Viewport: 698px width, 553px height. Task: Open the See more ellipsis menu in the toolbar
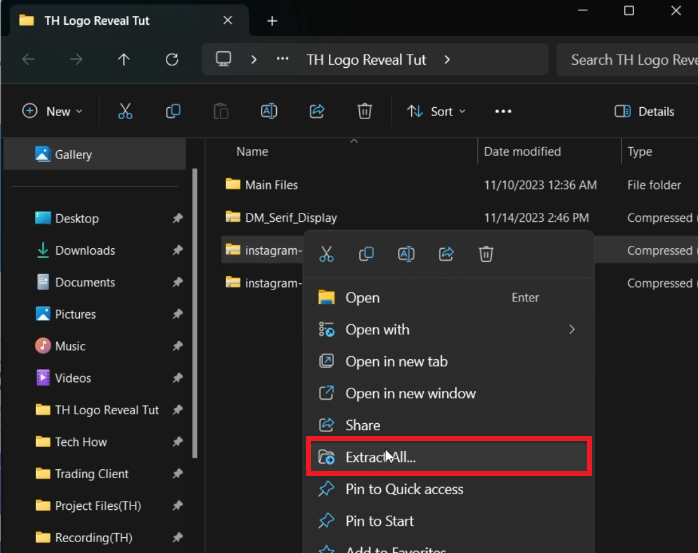[x=503, y=111]
